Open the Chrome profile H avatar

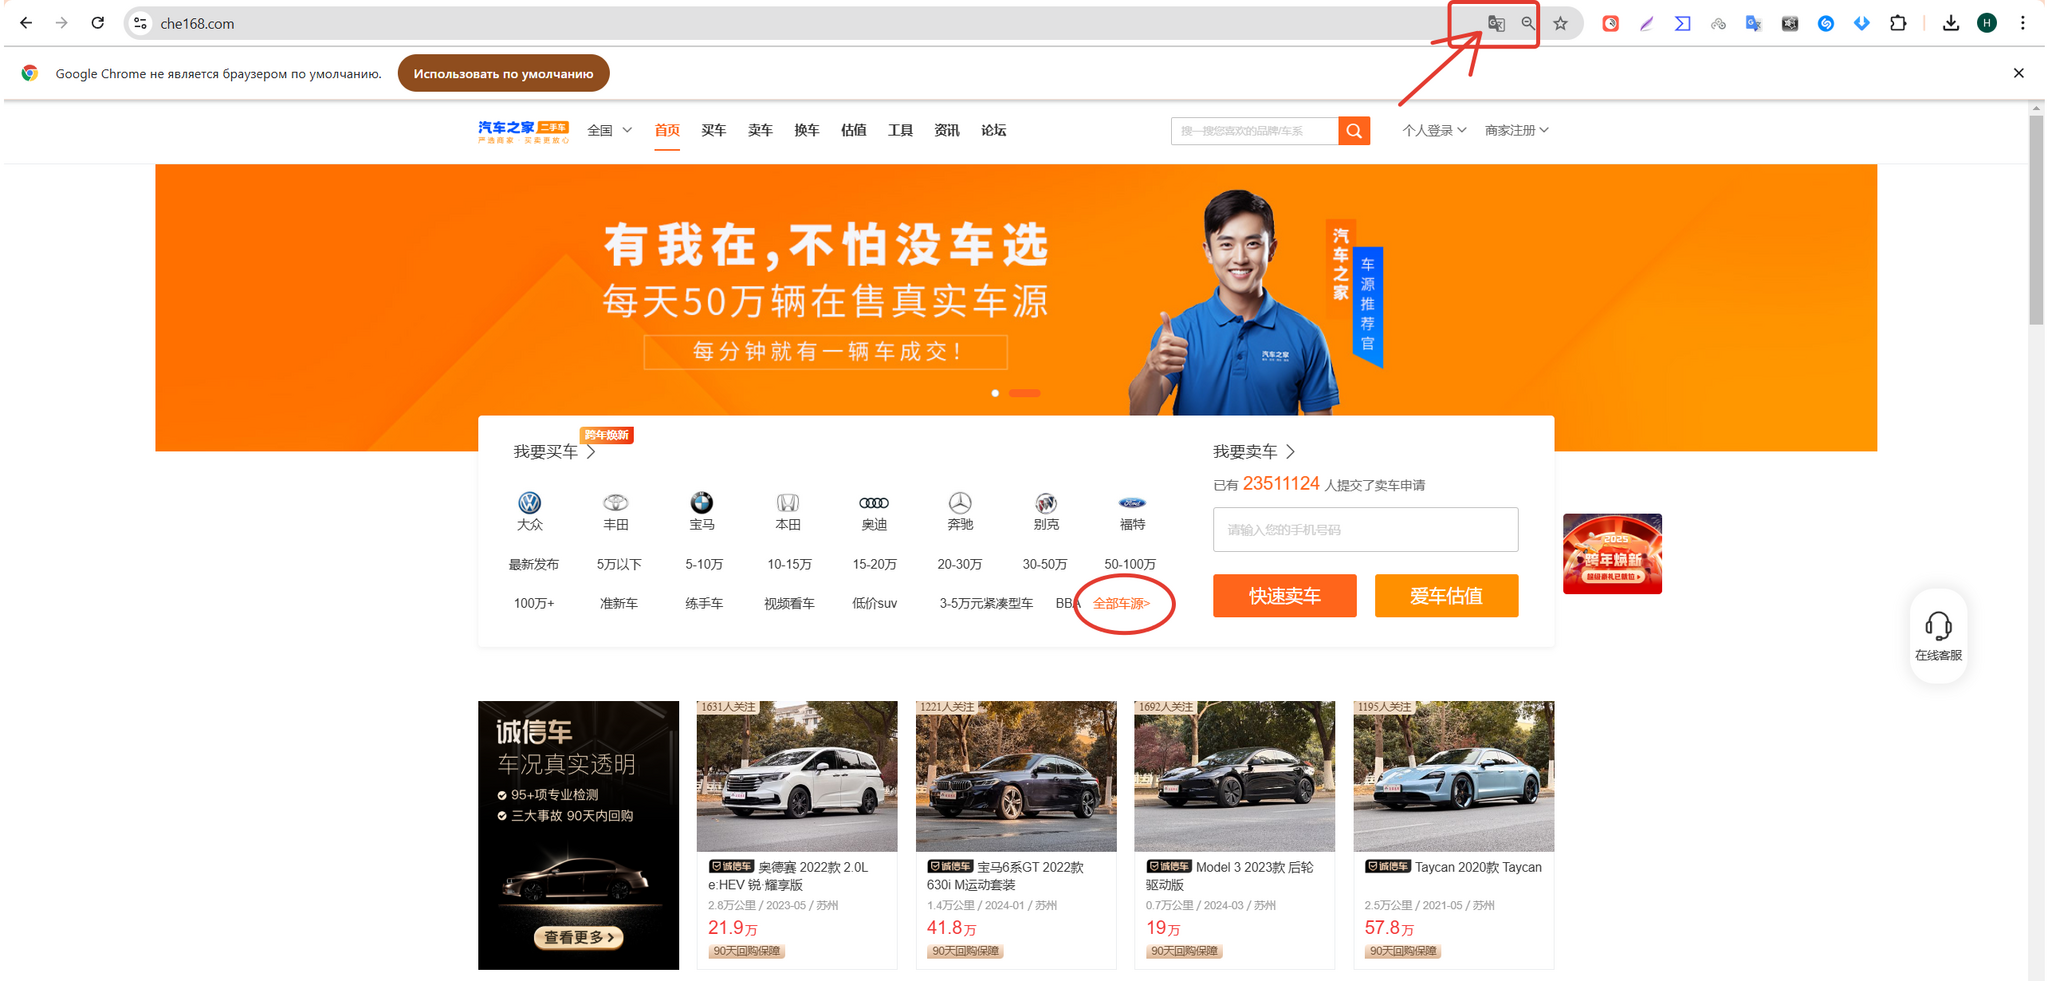[x=1987, y=23]
